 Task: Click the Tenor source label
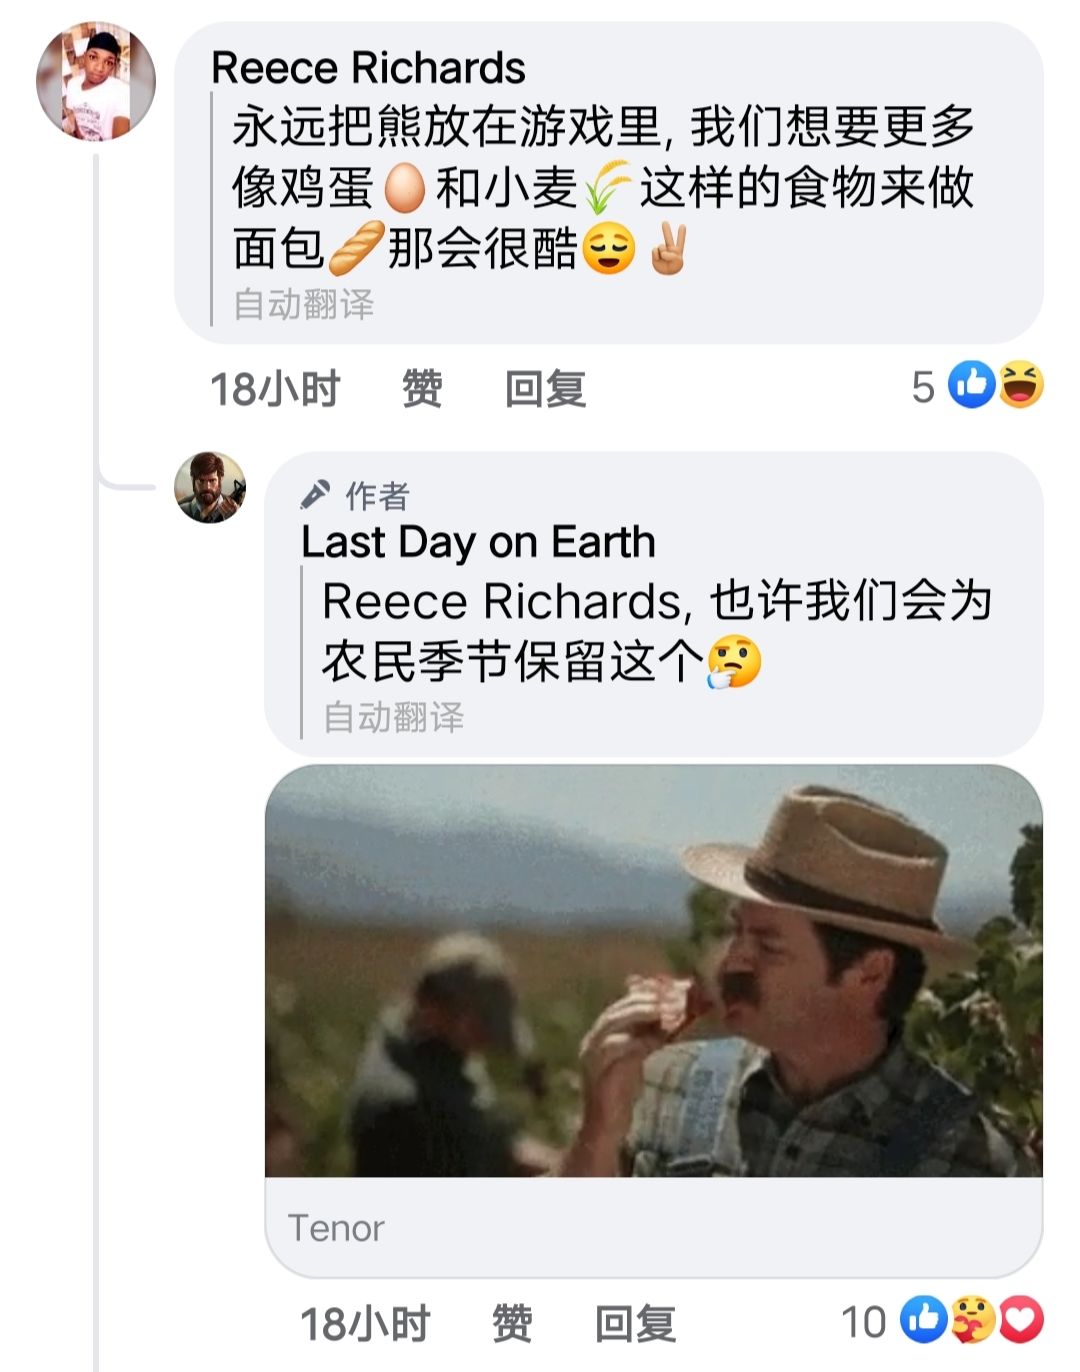click(x=336, y=1228)
